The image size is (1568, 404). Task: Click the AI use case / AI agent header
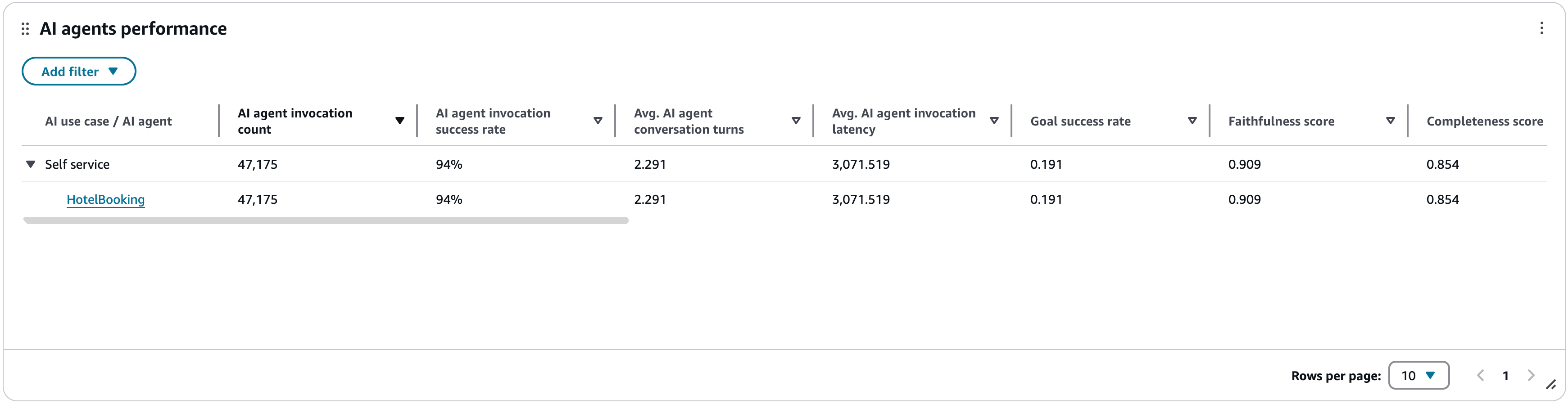[x=109, y=121]
